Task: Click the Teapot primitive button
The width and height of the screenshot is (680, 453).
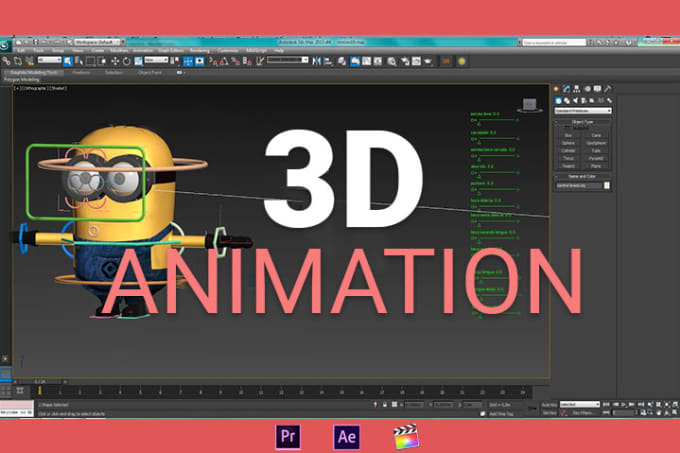Action: tap(568, 166)
